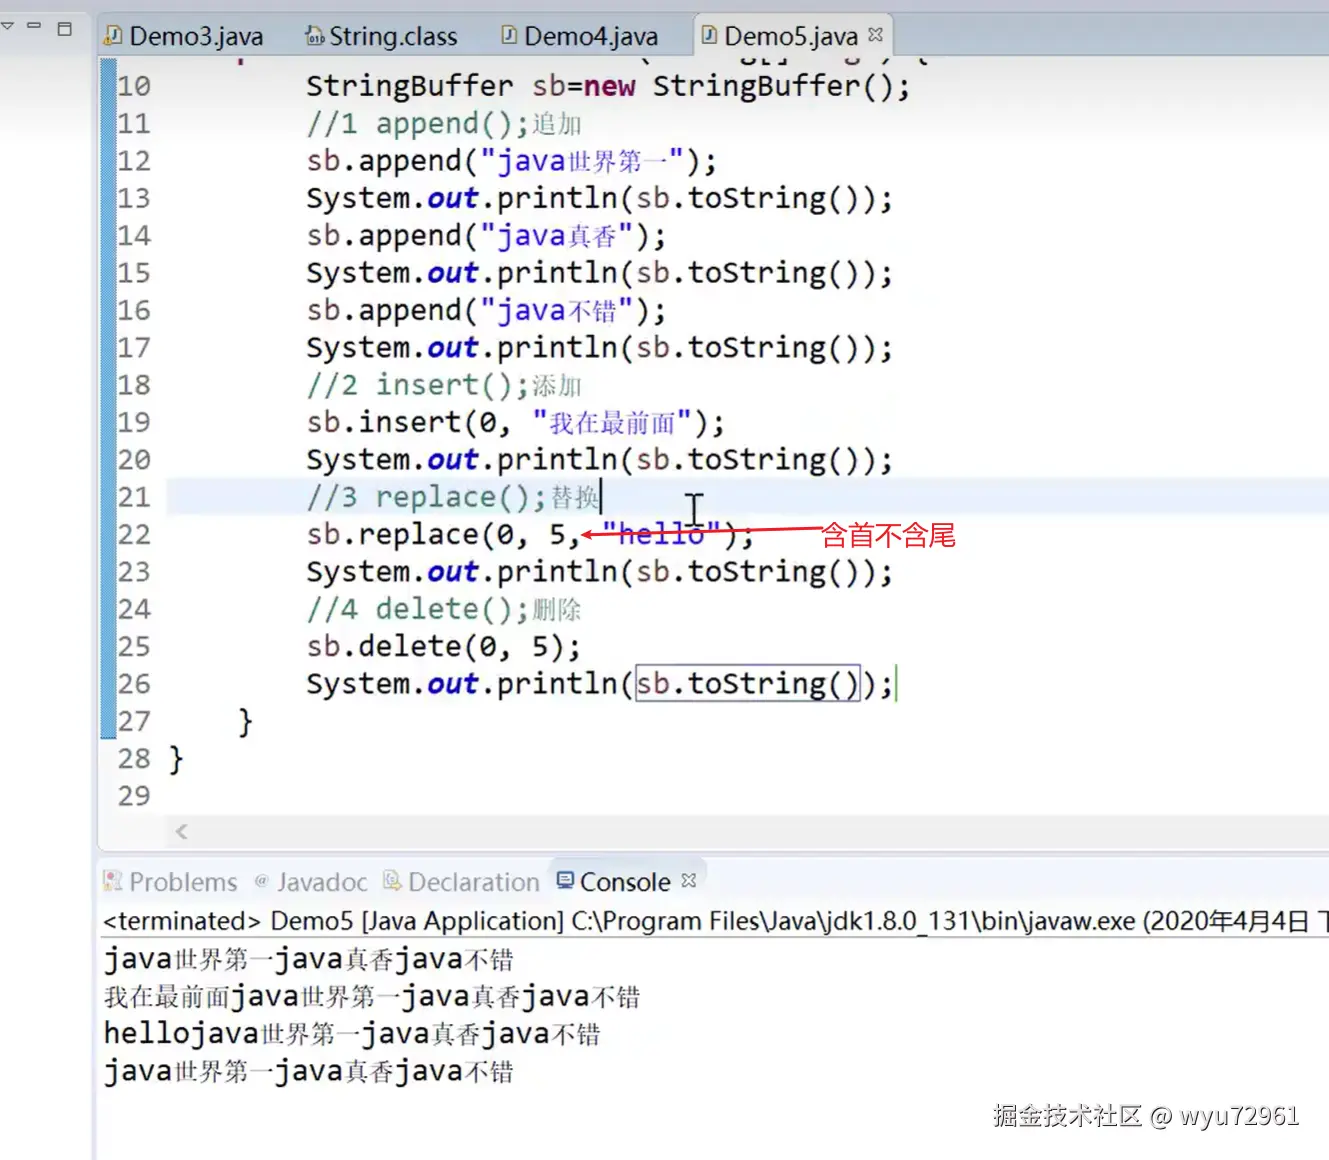
Task: Click the Java file icon on Demo3.java tab
Action: (x=114, y=36)
